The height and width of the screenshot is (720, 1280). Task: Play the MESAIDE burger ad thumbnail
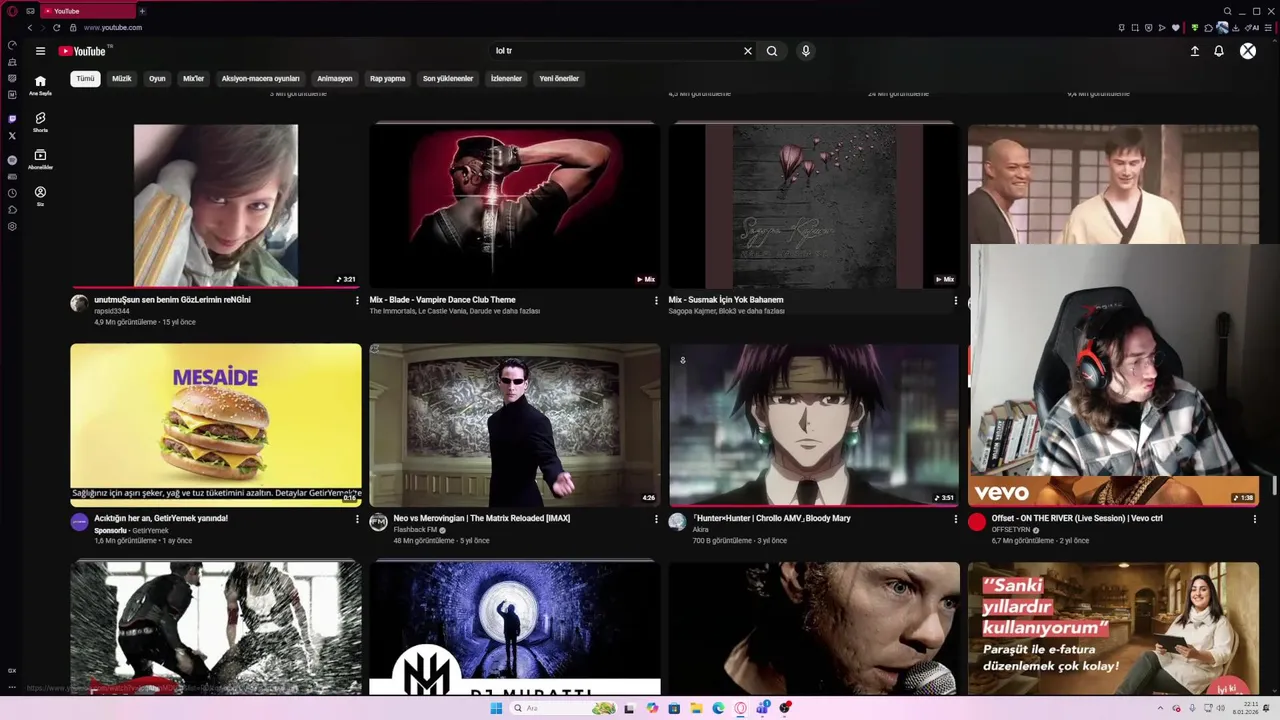[x=215, y=425]
